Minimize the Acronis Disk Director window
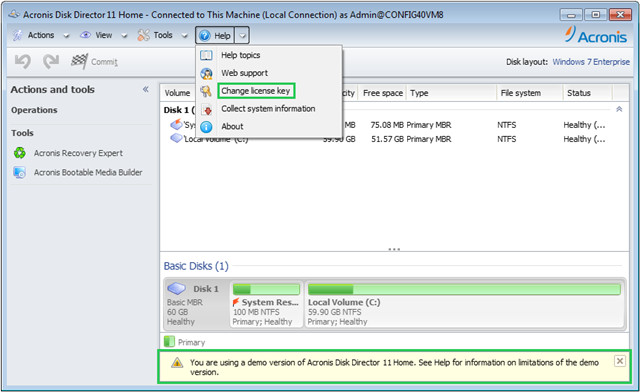The width and height of the screenshot is (640, 392). [x=571, y=15]
